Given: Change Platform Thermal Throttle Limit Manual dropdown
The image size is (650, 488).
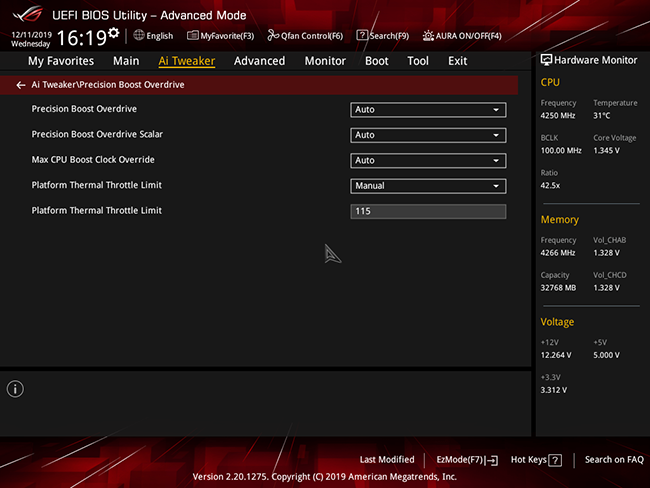Looking at the screenshot, I should point(428,186).
